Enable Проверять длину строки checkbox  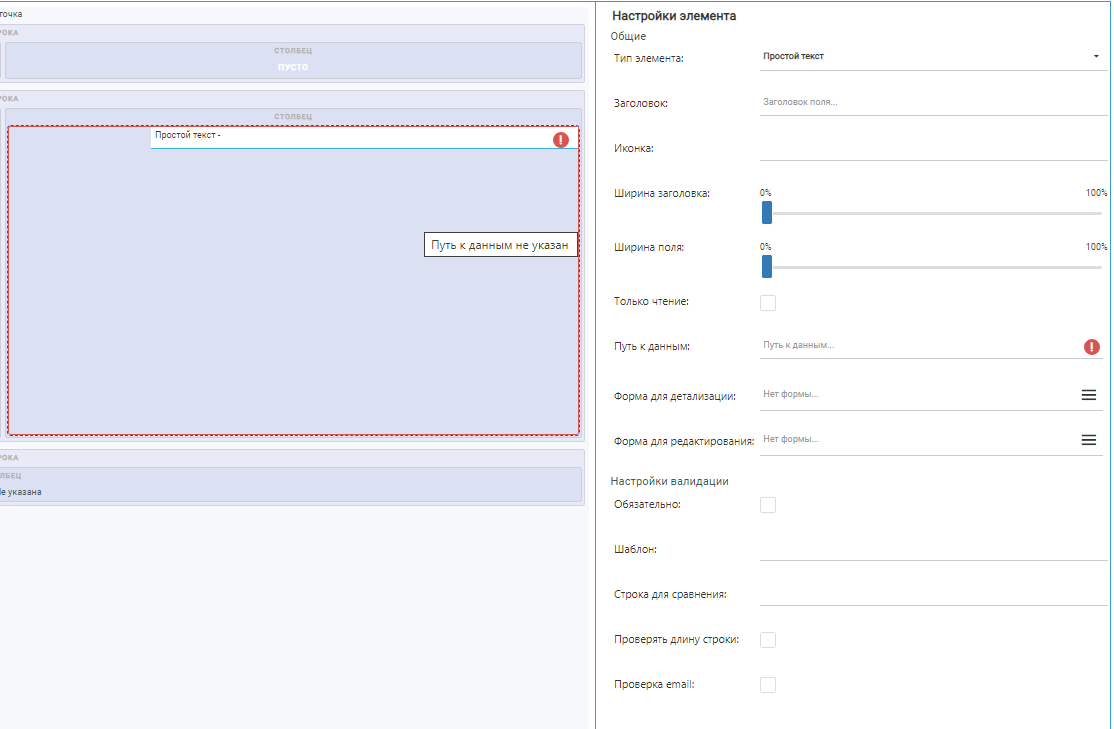[768, 640]
